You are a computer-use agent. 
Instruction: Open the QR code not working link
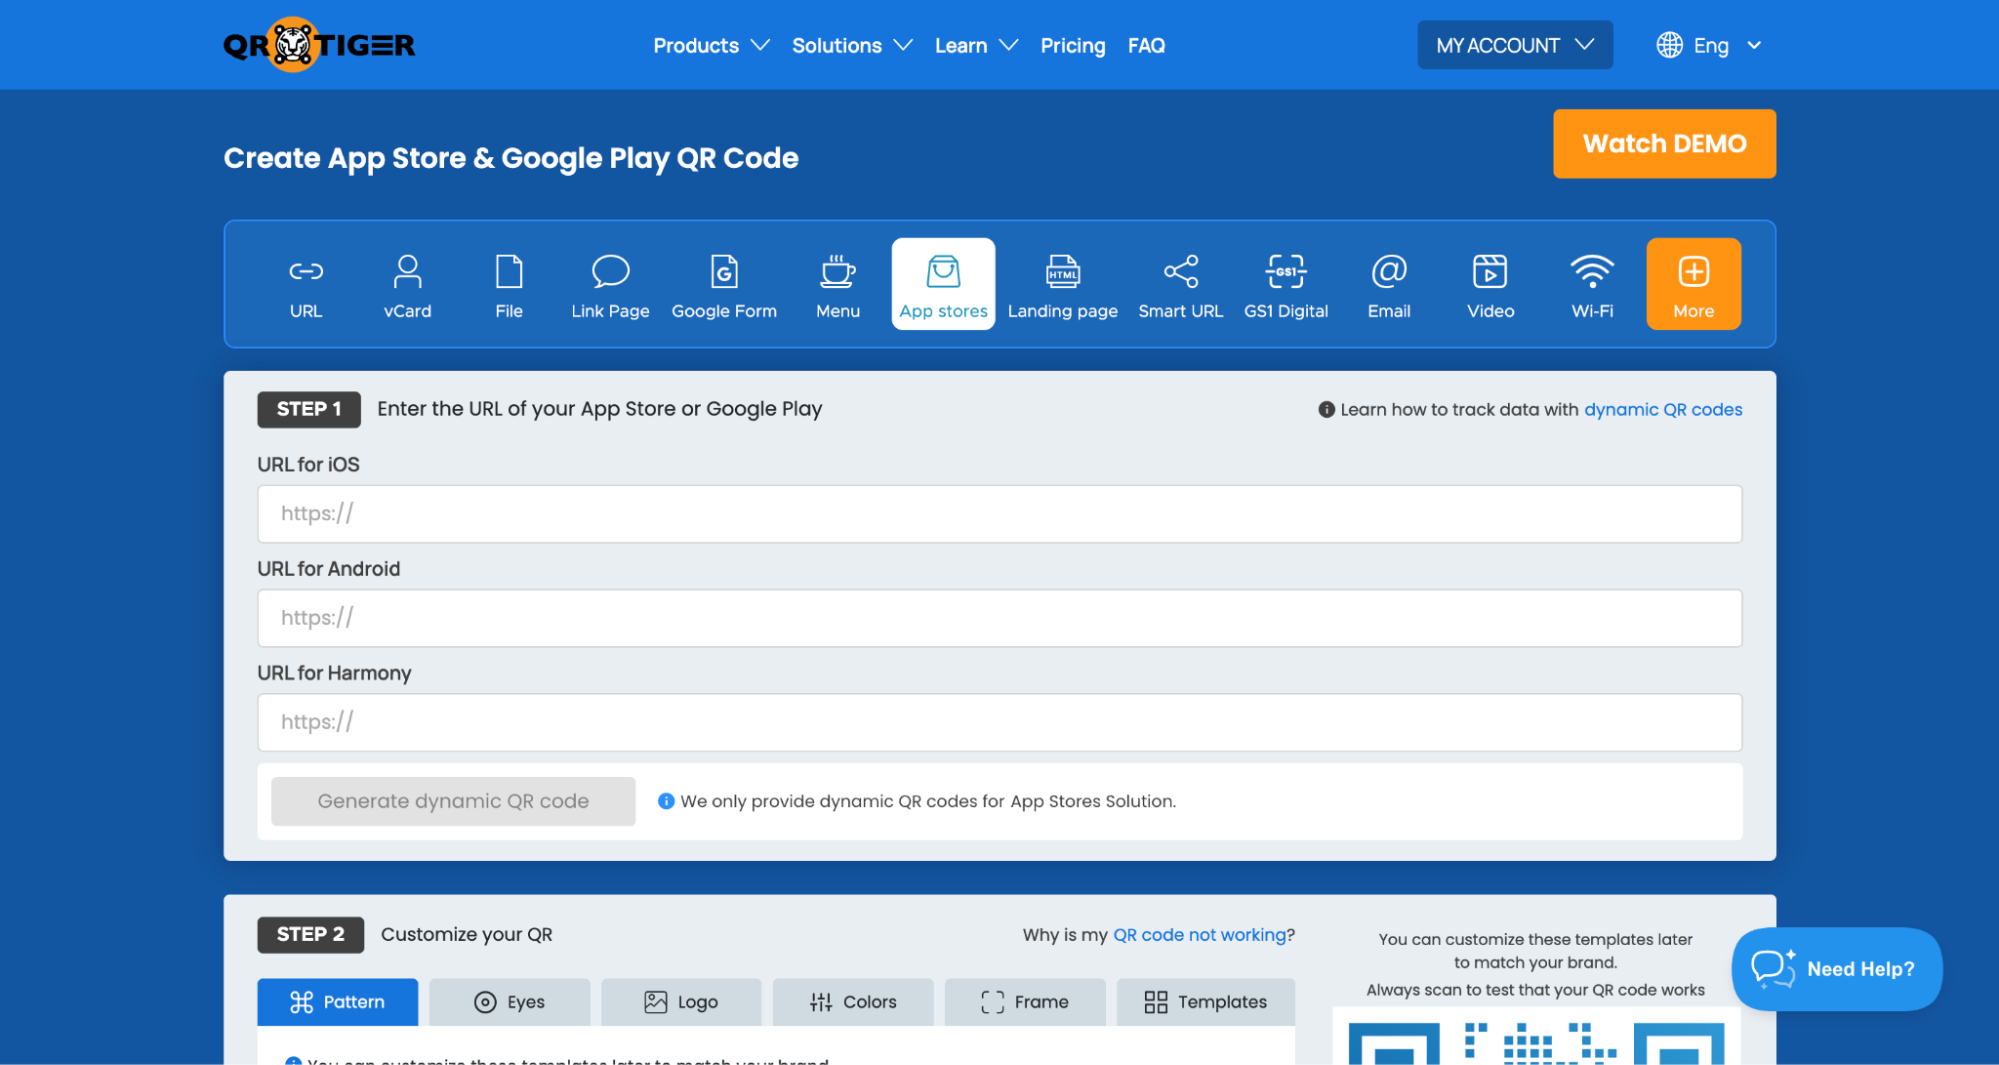[x=1200, y=934]
